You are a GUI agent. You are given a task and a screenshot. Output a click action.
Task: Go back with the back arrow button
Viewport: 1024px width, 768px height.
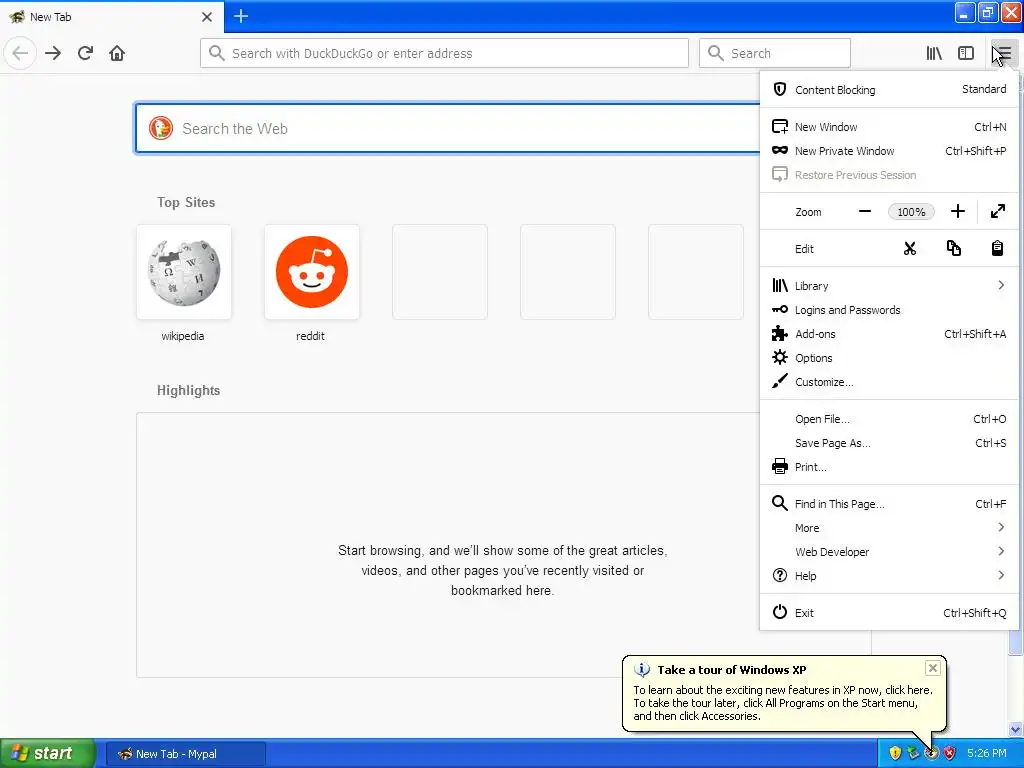[20, 53]
